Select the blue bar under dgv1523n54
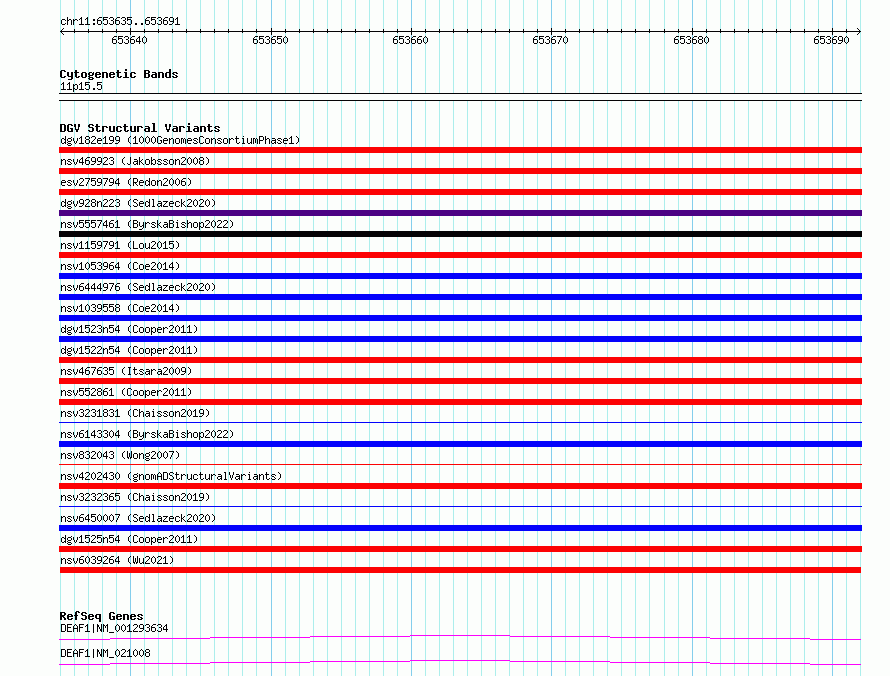Viewport: 890px width, 676px height. coord(460,339)
